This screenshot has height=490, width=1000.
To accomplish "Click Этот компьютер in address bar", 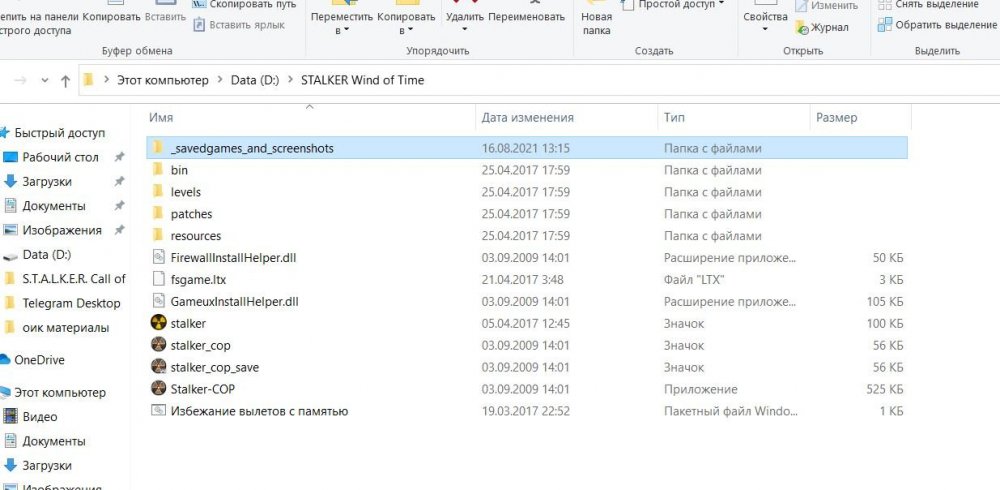I will 163,80.
